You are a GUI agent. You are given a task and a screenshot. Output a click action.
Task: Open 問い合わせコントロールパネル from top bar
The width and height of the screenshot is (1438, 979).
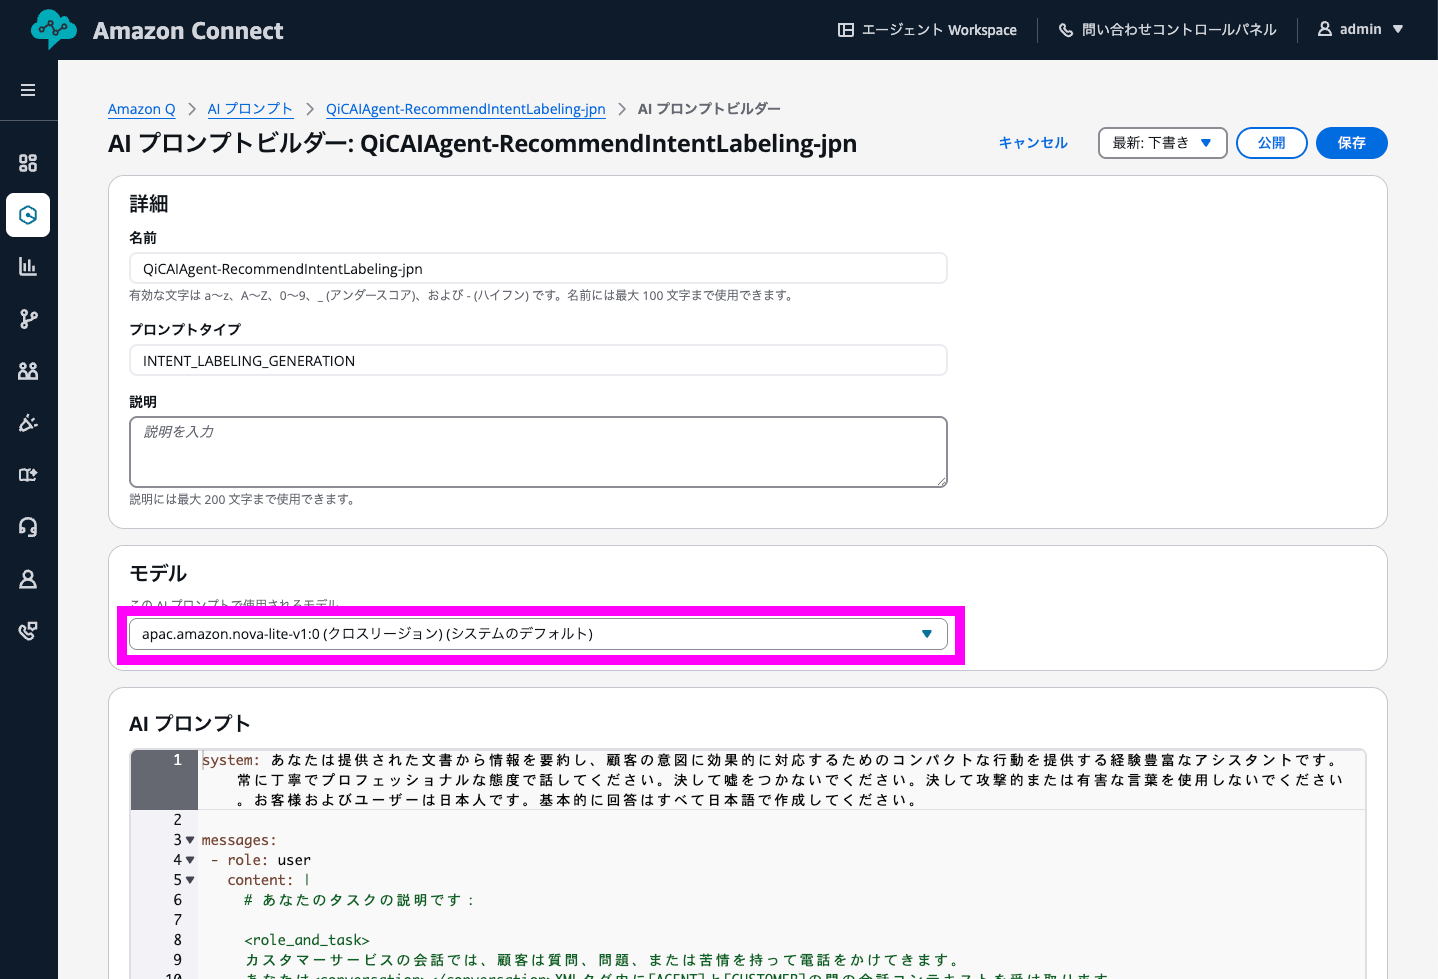tap(1167, 30)
